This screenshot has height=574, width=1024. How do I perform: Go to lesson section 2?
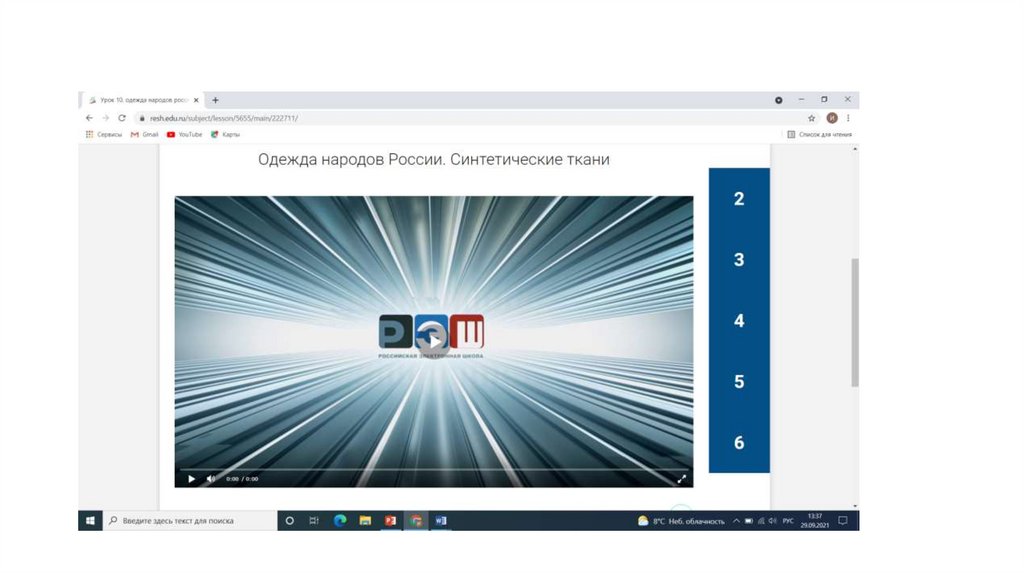pyautogui.click(x=739, y=199)
